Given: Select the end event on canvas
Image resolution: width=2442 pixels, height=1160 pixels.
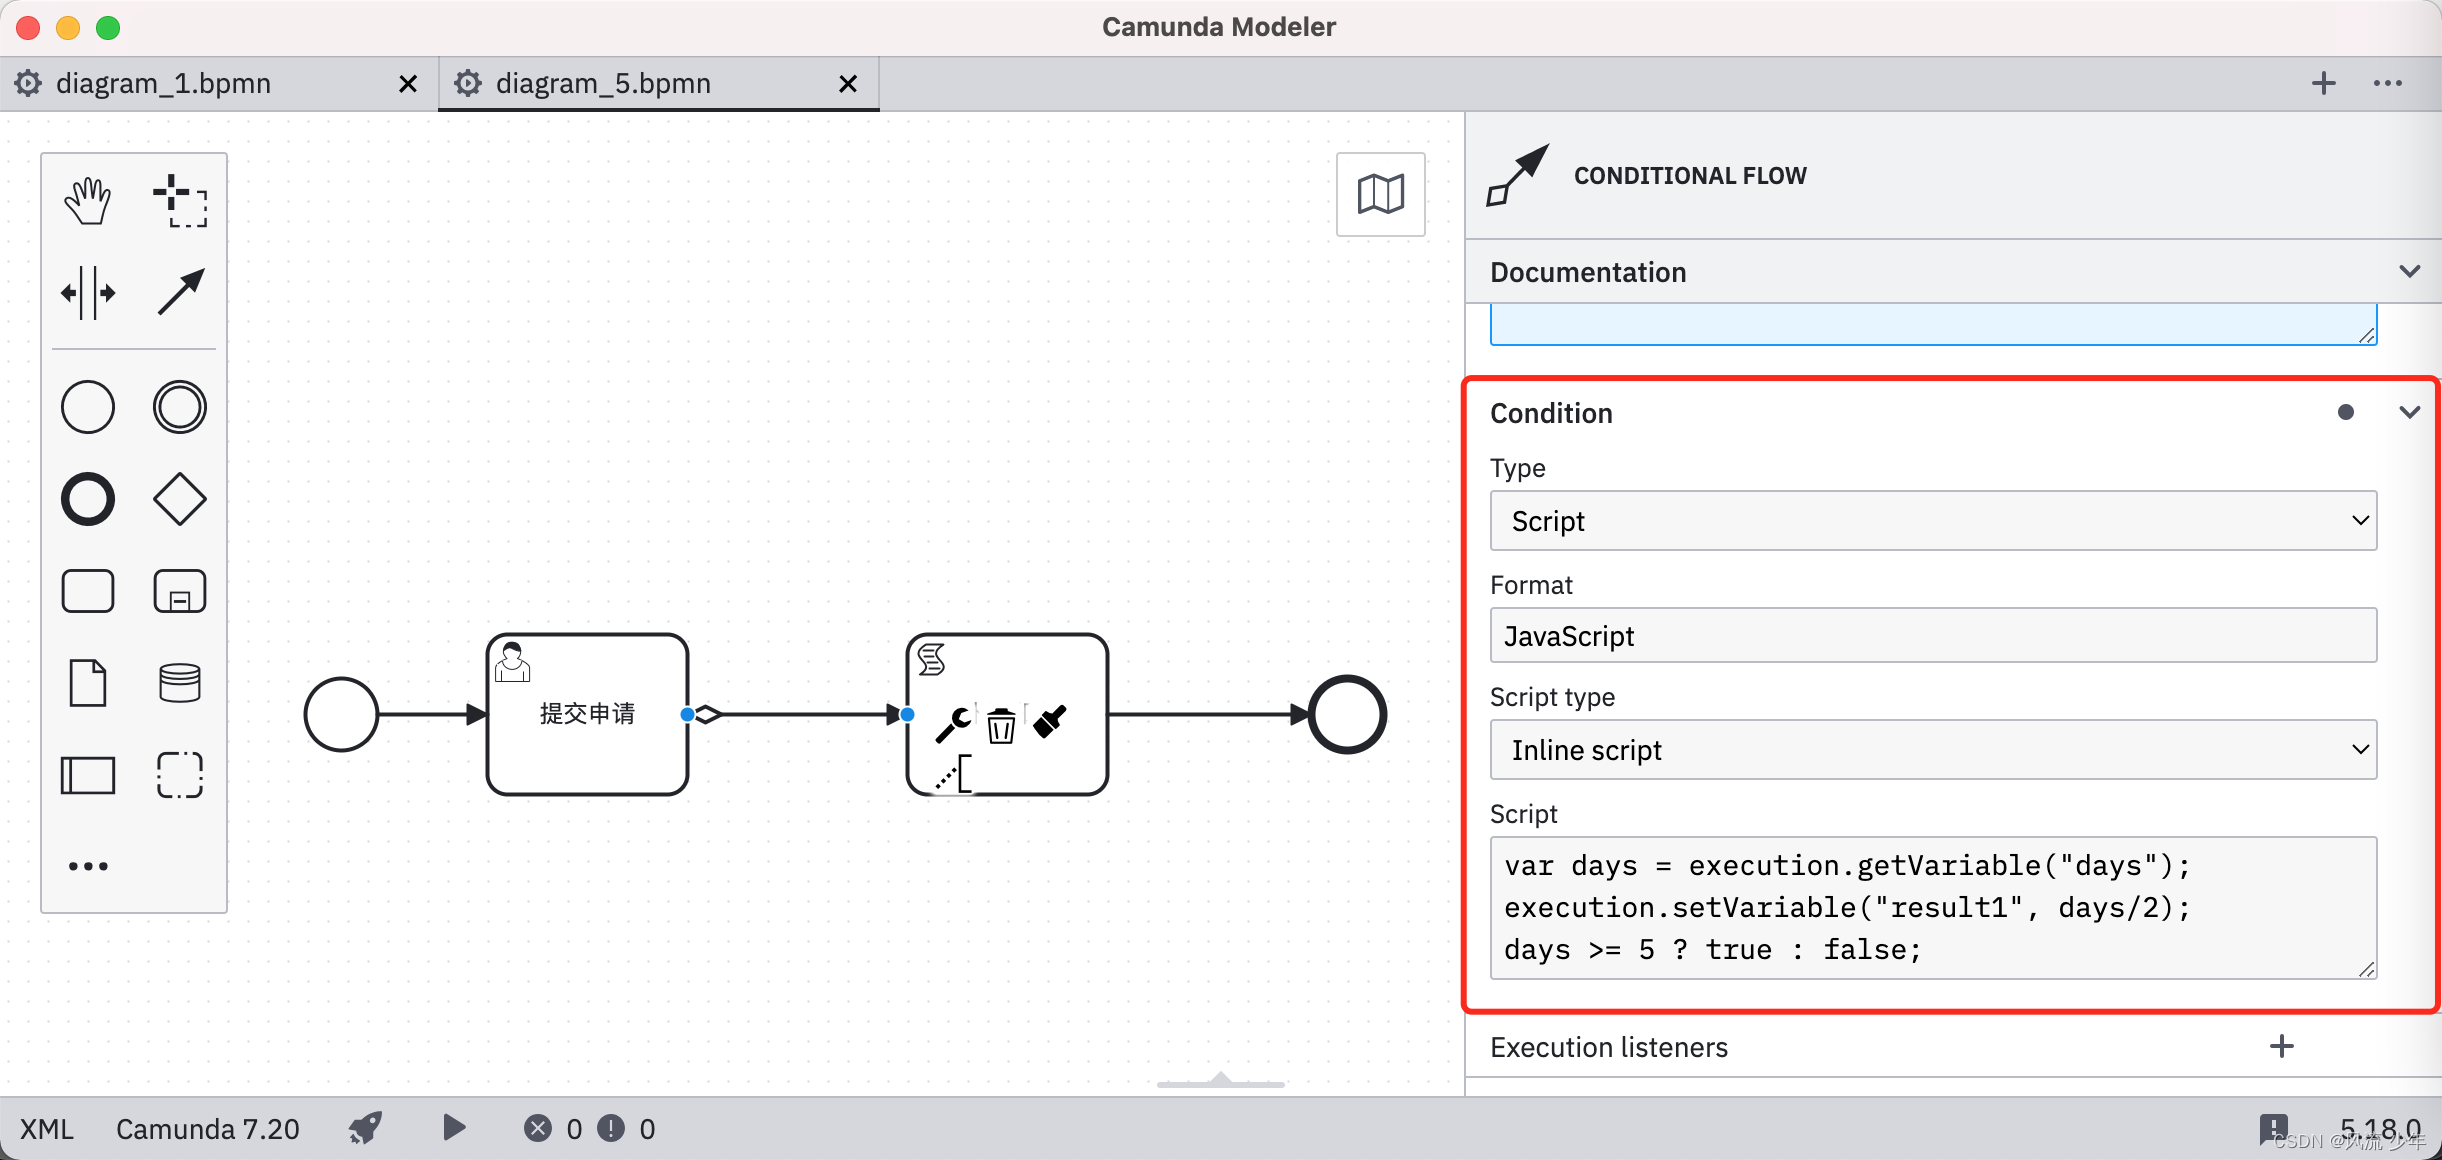Looking at the screenshot, I should pos(1347,715).
